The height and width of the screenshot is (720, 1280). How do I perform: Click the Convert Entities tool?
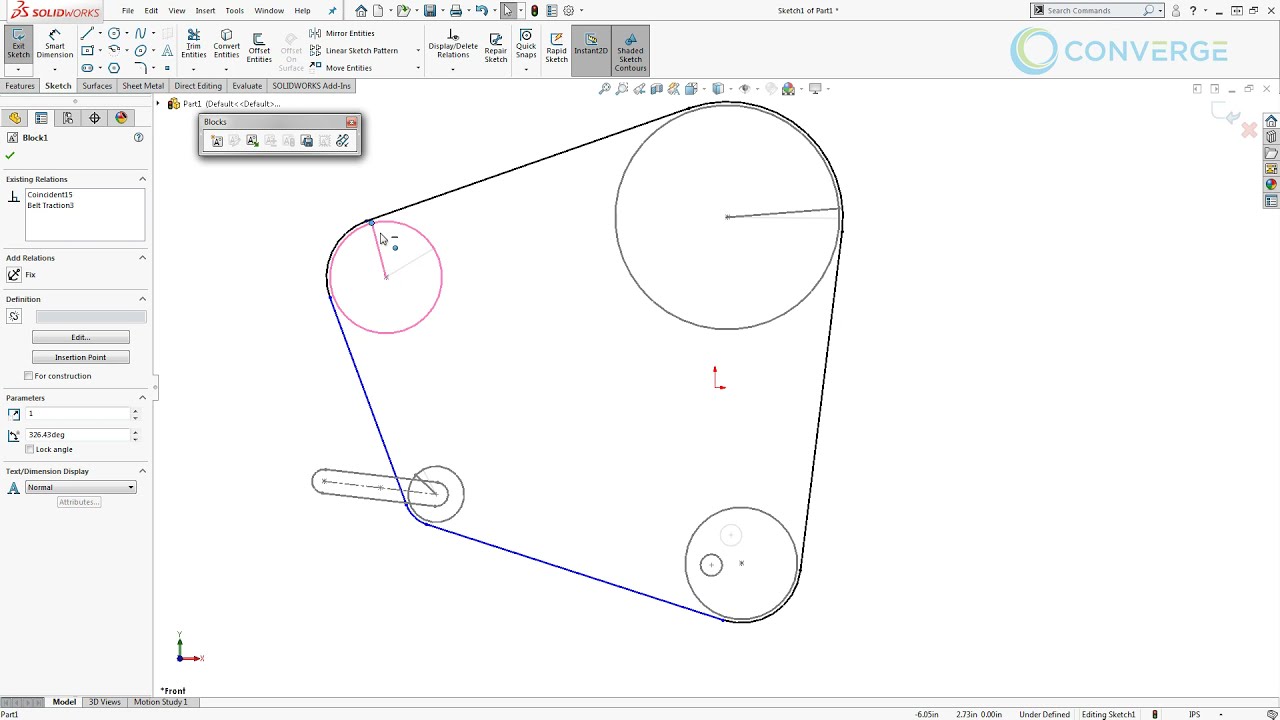click(x=226, y=44)
